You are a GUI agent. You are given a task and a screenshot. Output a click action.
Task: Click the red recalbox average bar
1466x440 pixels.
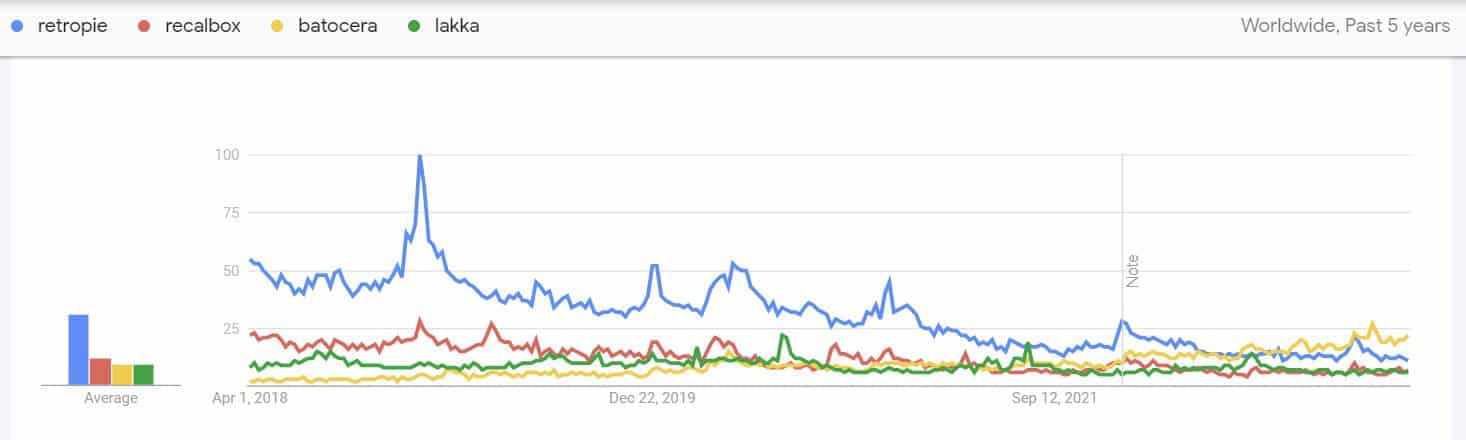click(x=100, y=371)
